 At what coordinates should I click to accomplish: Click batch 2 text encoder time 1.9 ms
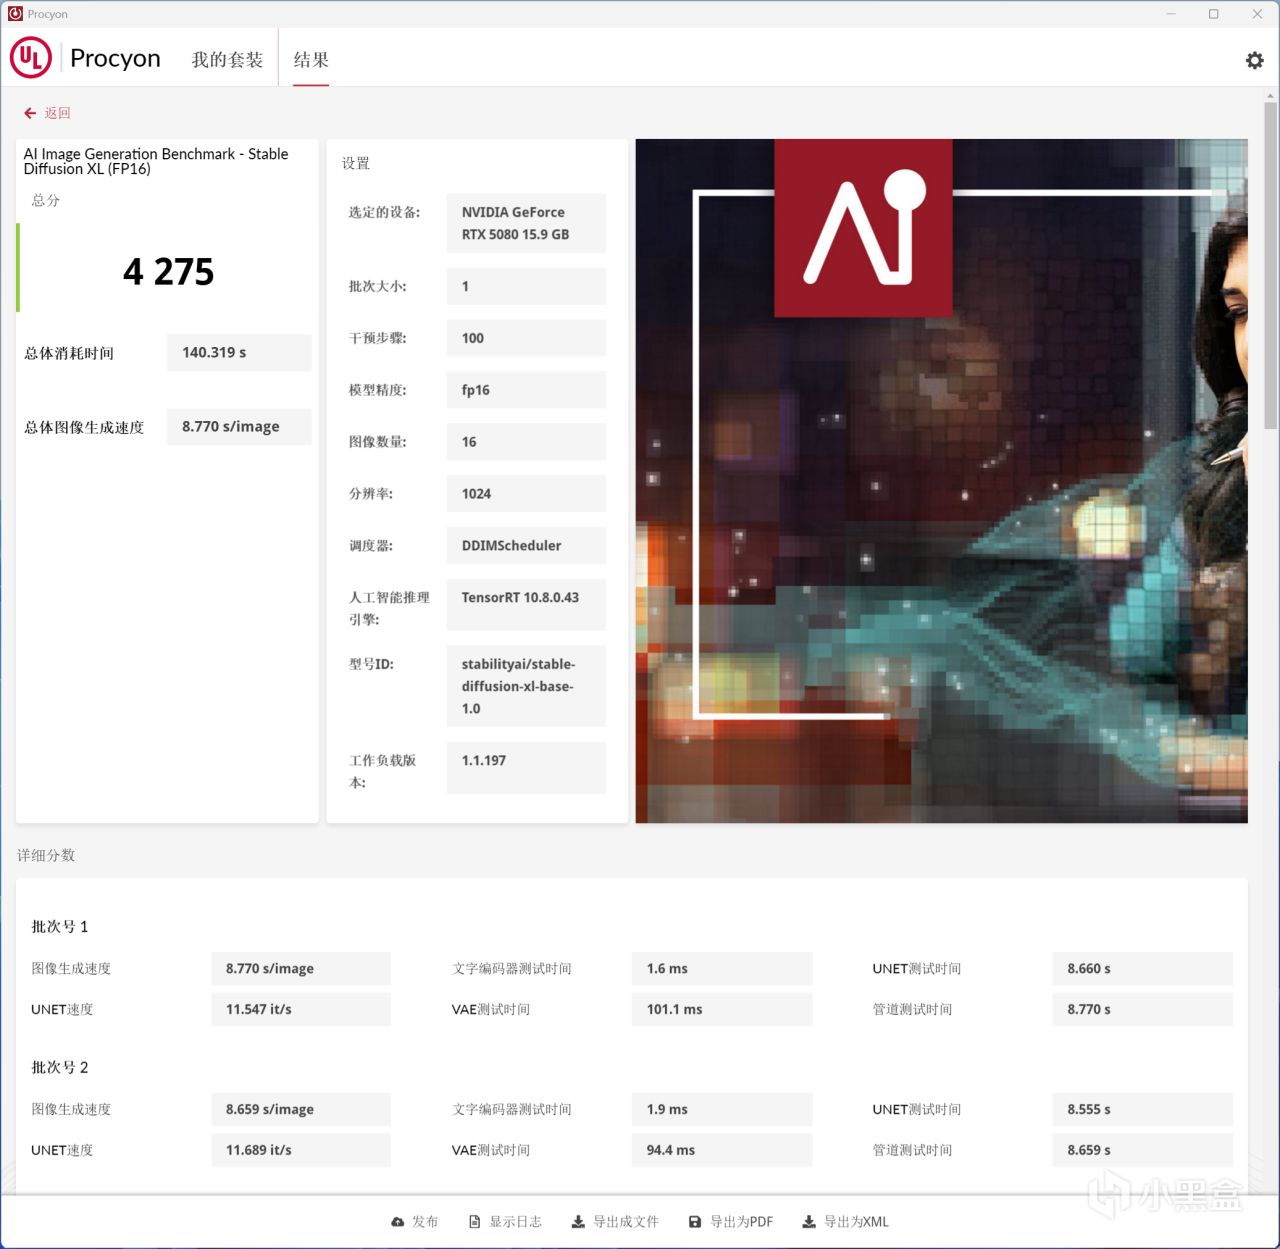[722, 1110]
